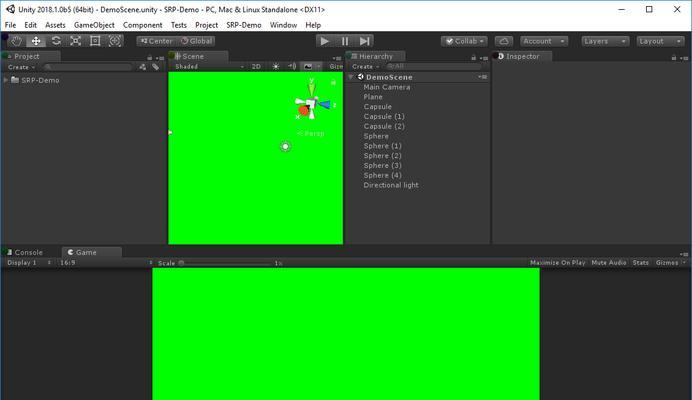This screenshot has width=692, height=400.
Task: Select Sphere (3) in Hierarchy
Action: coord(382,166)
